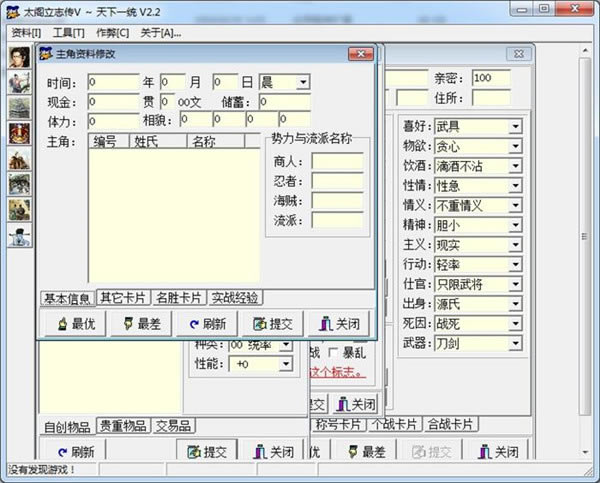Expand the 喜好 dropdown showing 武具
The image size is (600, 483).
pyautogui.click(x=515, y=127)
